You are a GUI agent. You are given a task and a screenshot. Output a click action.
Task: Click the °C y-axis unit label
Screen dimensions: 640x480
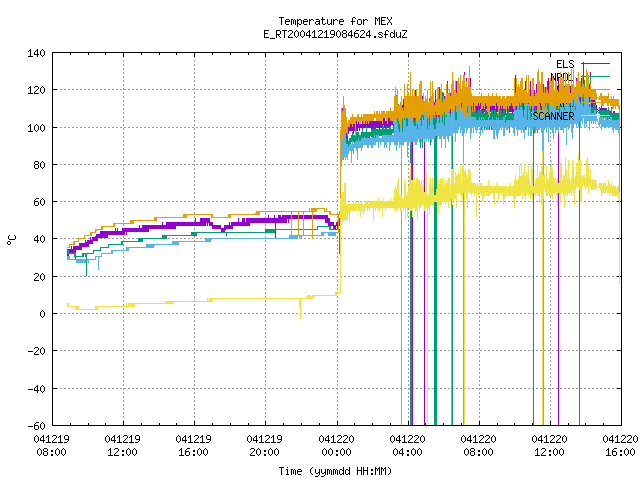click(x=11, y=240)
